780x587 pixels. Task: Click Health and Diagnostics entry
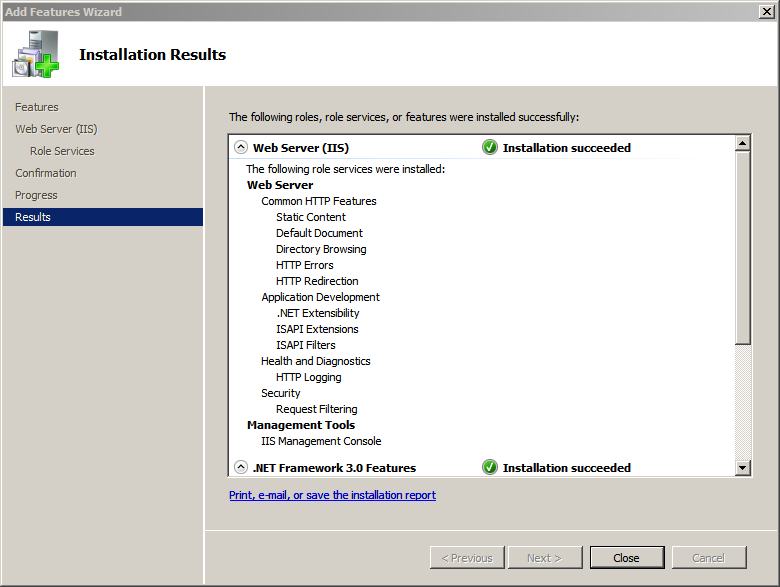click(x=316, y=361)
